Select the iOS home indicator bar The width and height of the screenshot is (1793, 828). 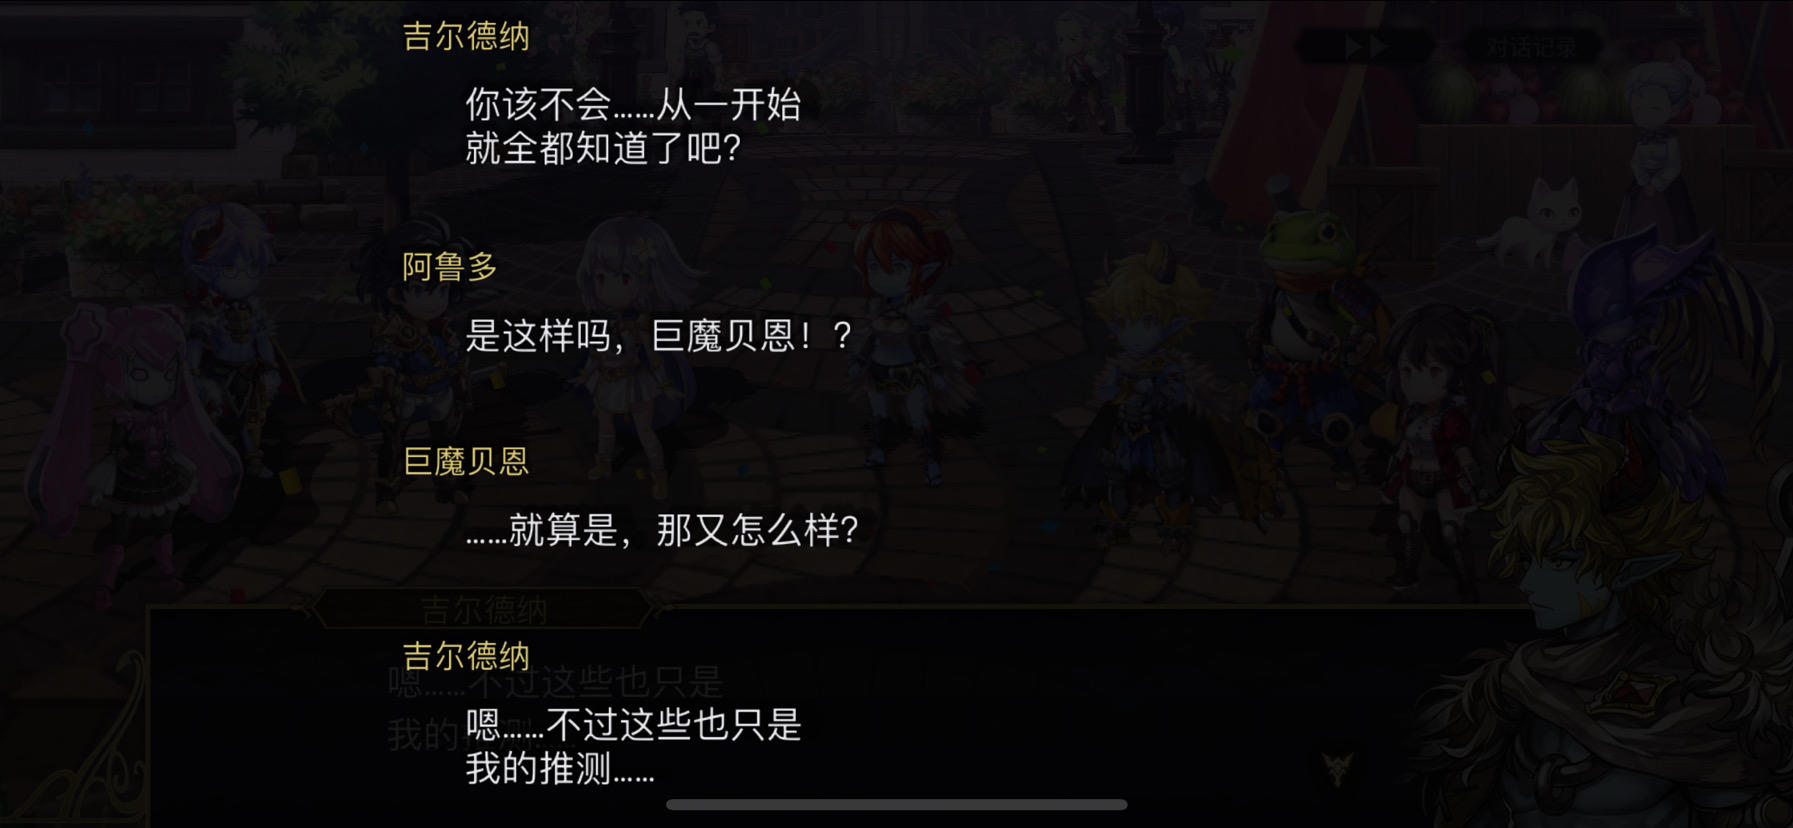[896, 804]
